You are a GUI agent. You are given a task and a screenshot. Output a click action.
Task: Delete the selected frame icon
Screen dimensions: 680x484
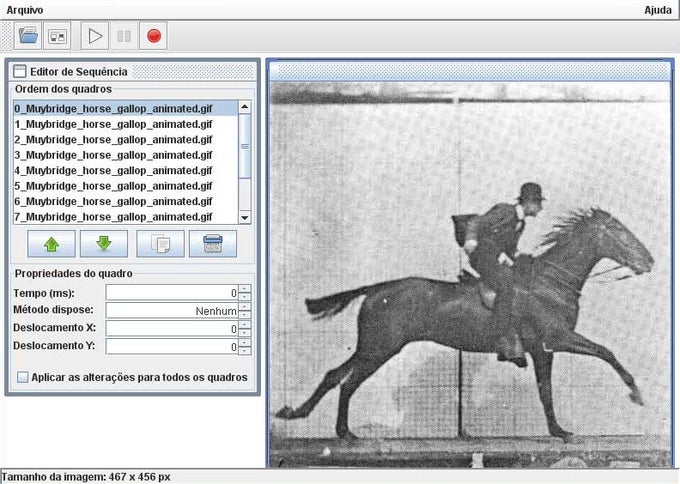213,244
